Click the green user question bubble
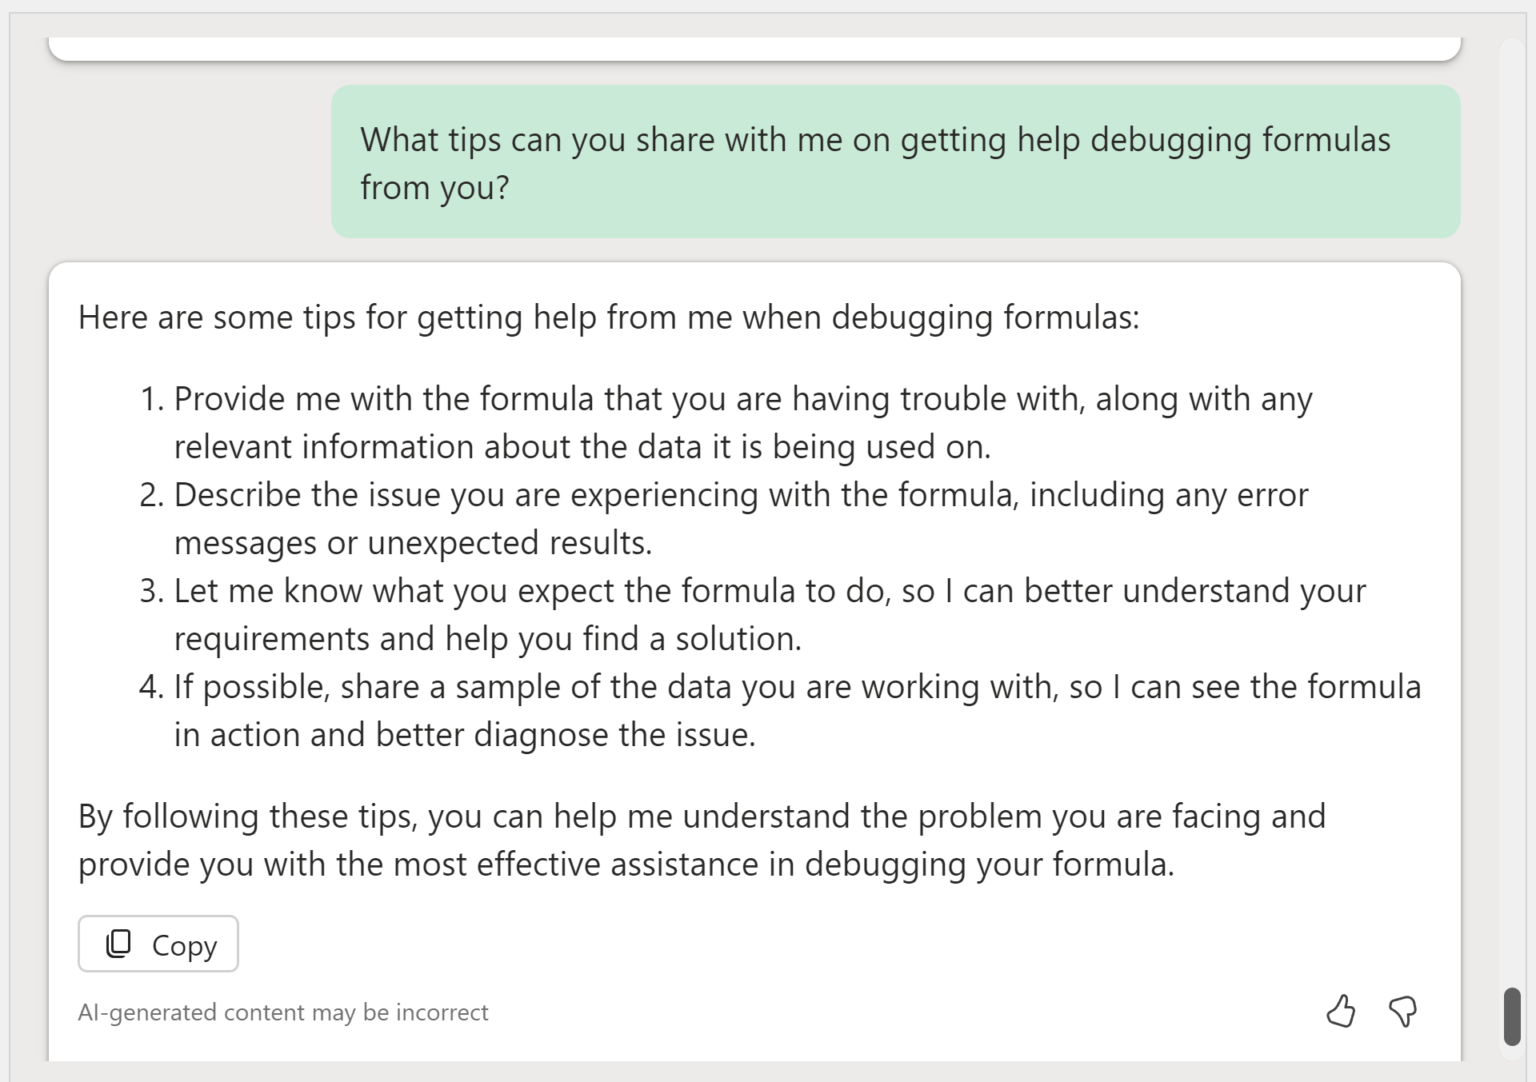This screenshot has width=1536, height=1082. [895, 162]
